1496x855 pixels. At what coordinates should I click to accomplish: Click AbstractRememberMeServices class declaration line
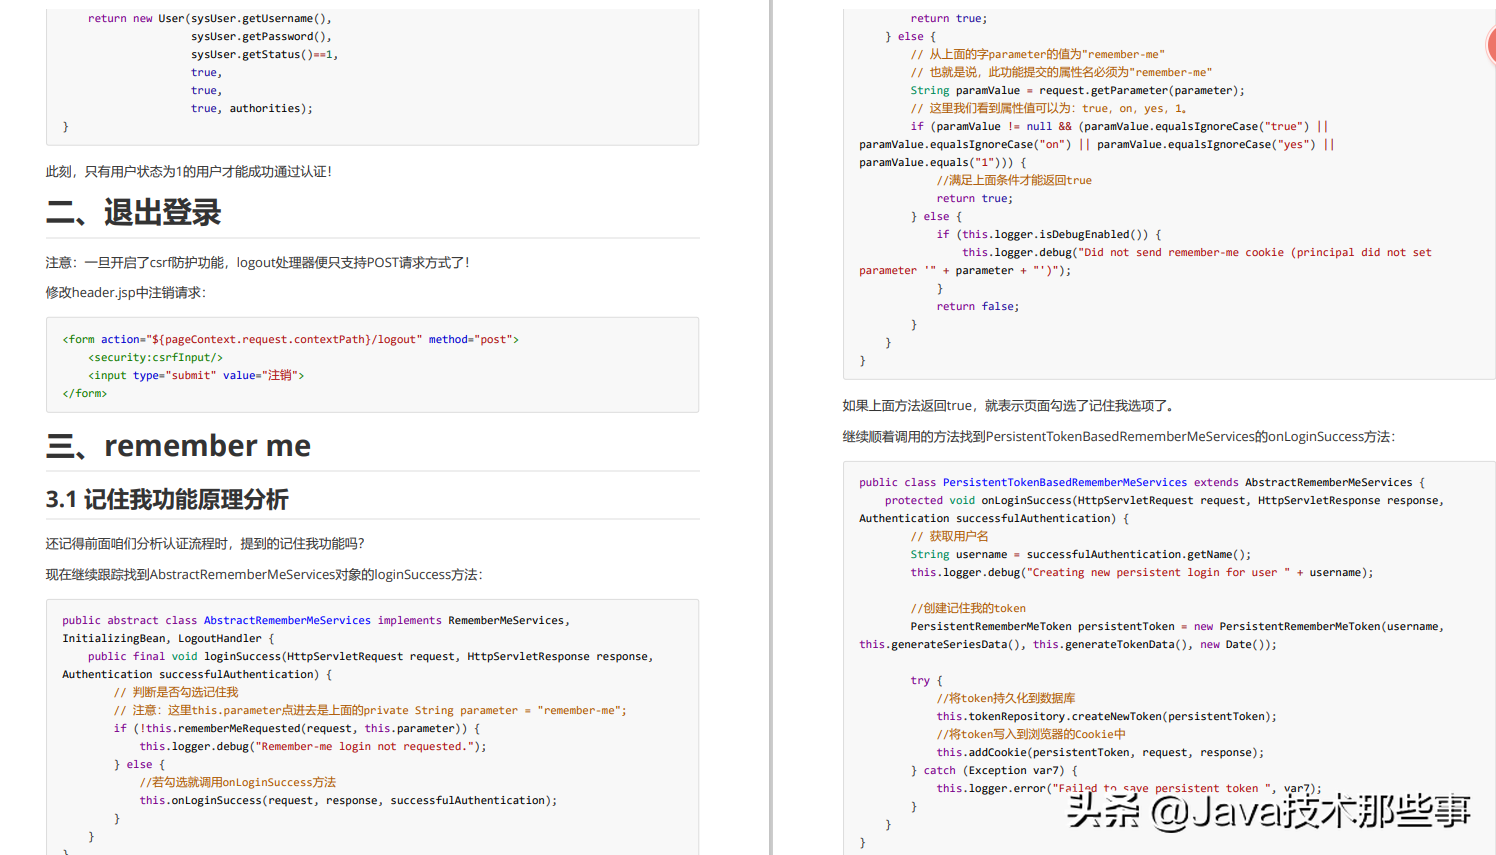click(316, 620)
